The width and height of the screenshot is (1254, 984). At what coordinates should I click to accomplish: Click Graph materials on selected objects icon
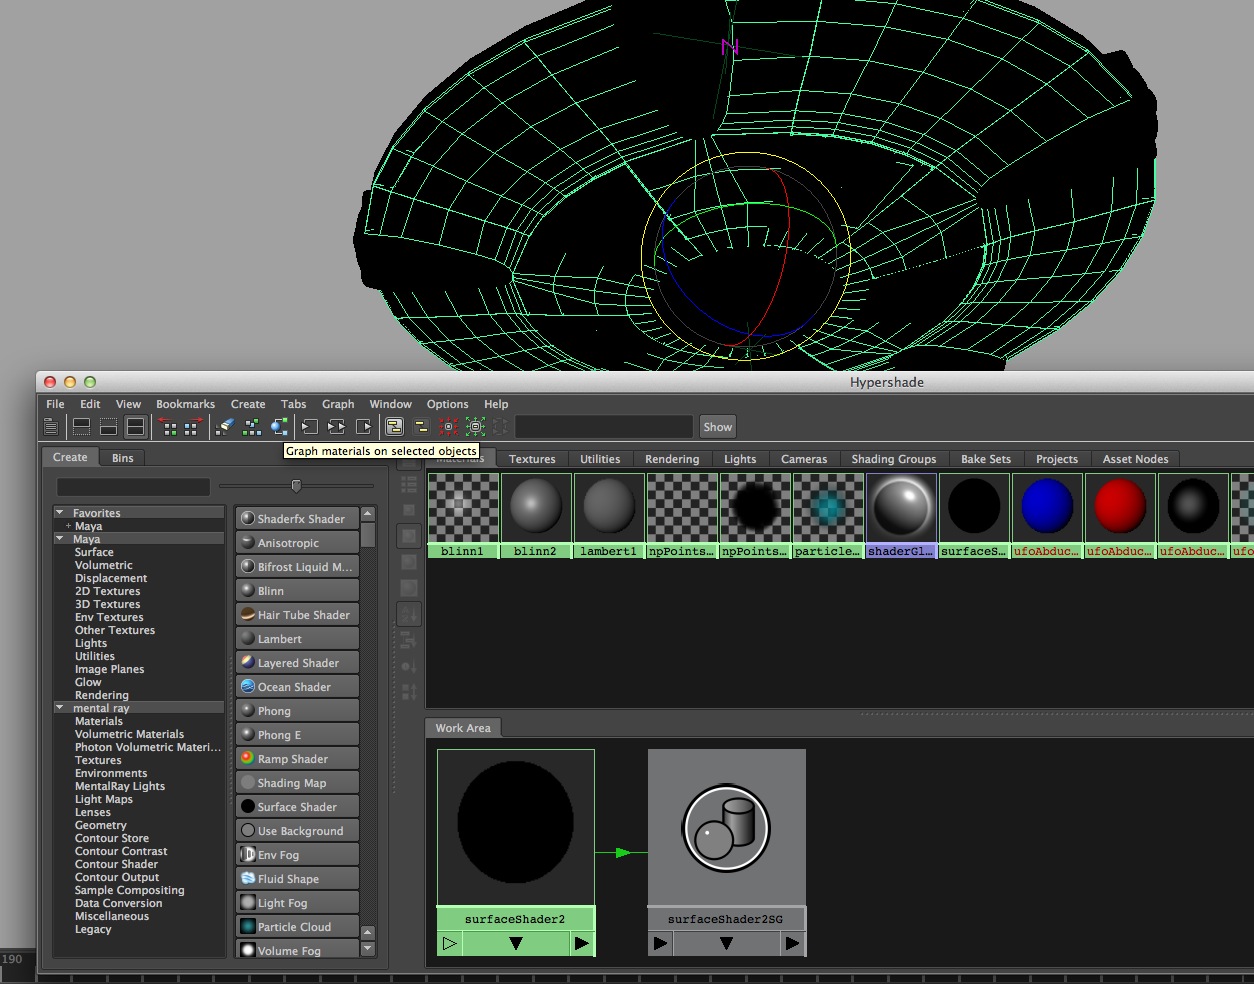coord(279,427)
